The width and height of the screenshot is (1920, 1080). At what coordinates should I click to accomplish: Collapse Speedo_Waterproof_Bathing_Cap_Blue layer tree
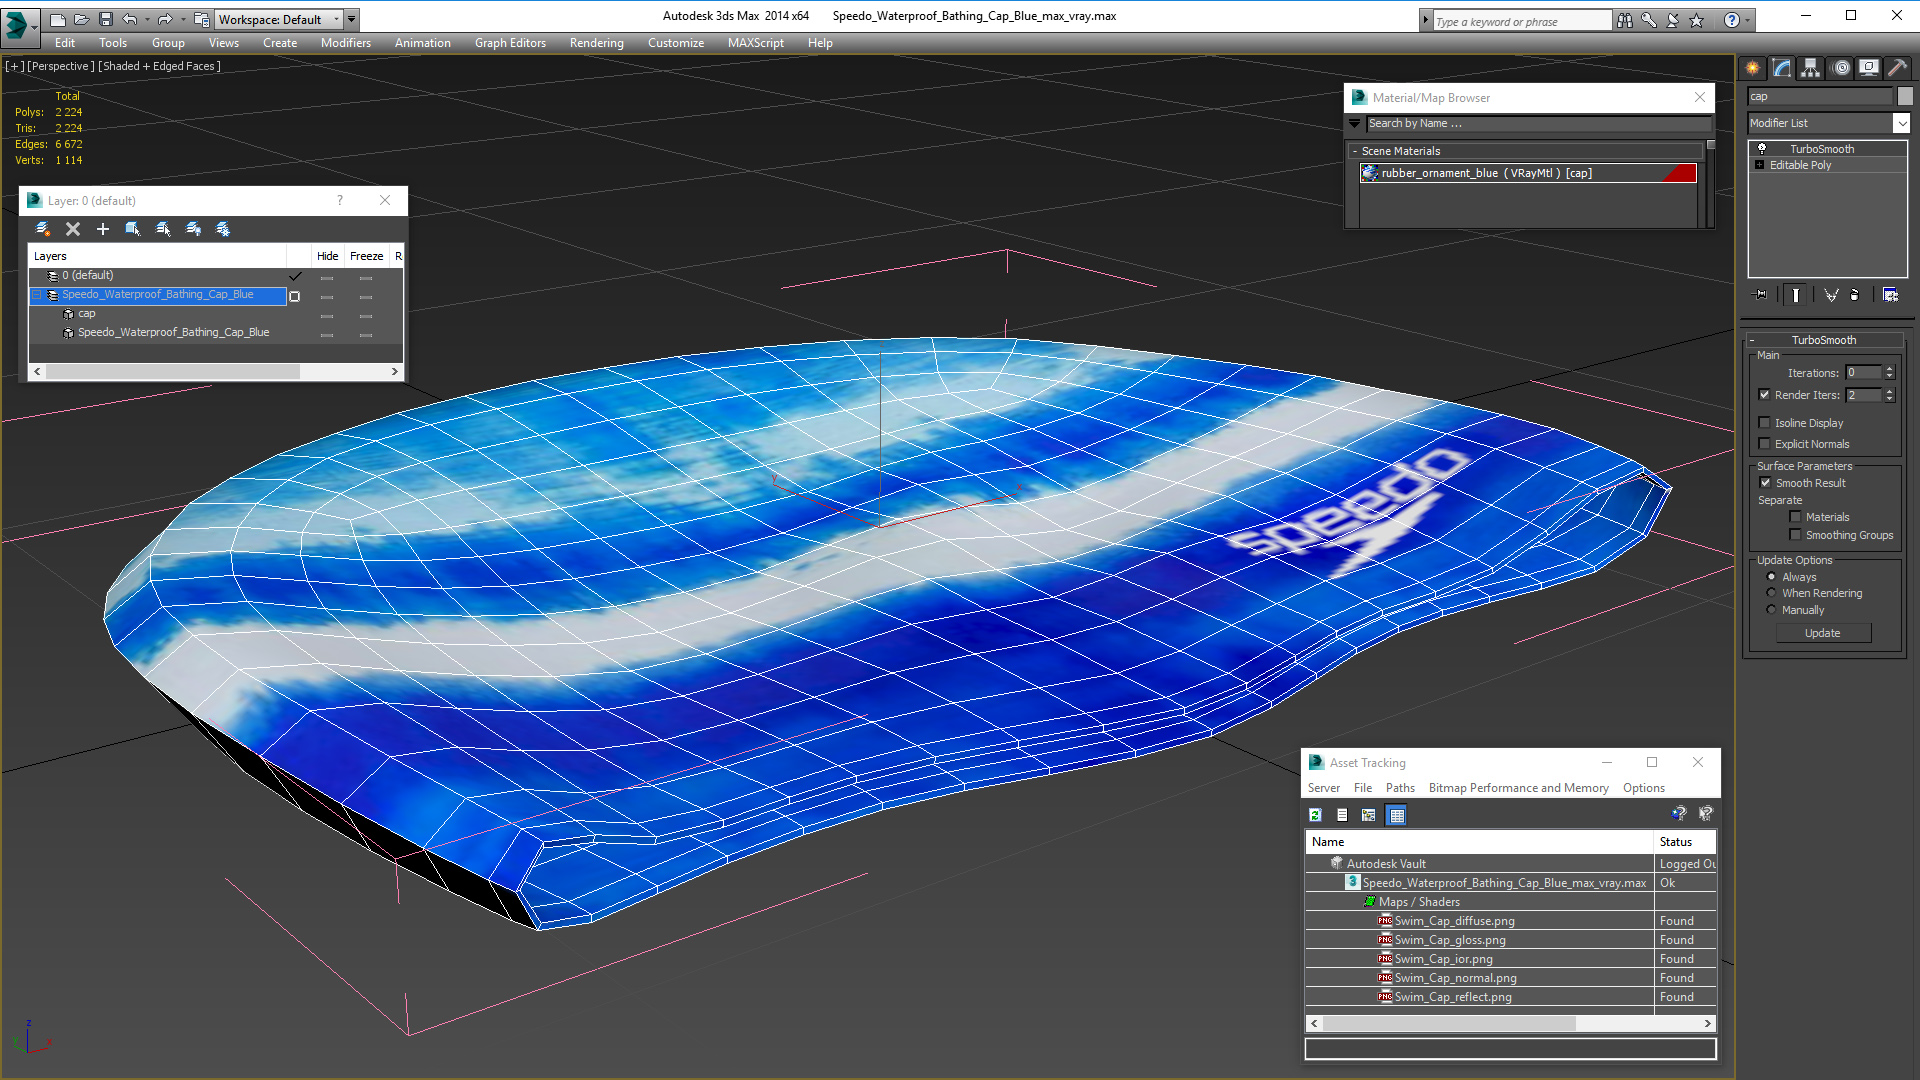pos(37,295)
